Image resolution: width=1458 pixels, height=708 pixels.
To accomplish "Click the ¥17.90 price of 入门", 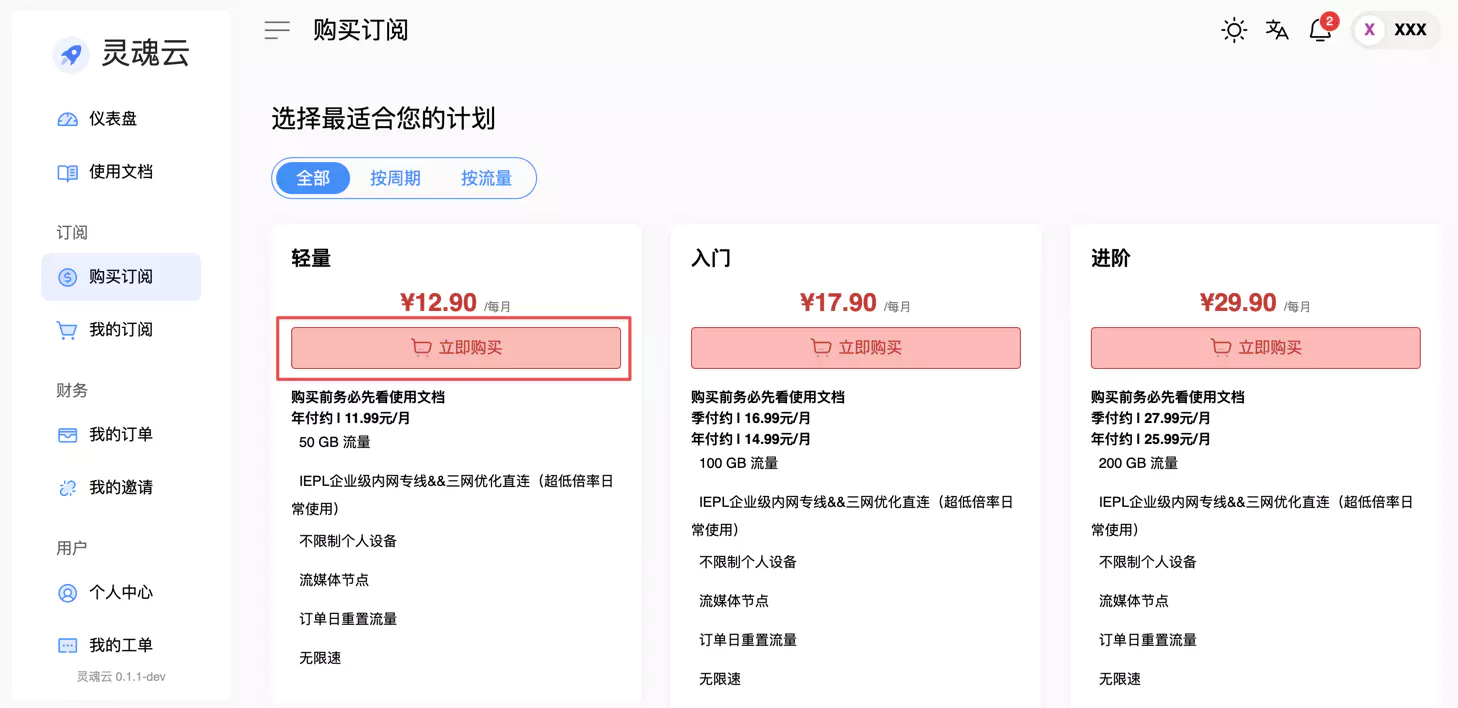I will point(838,302).
